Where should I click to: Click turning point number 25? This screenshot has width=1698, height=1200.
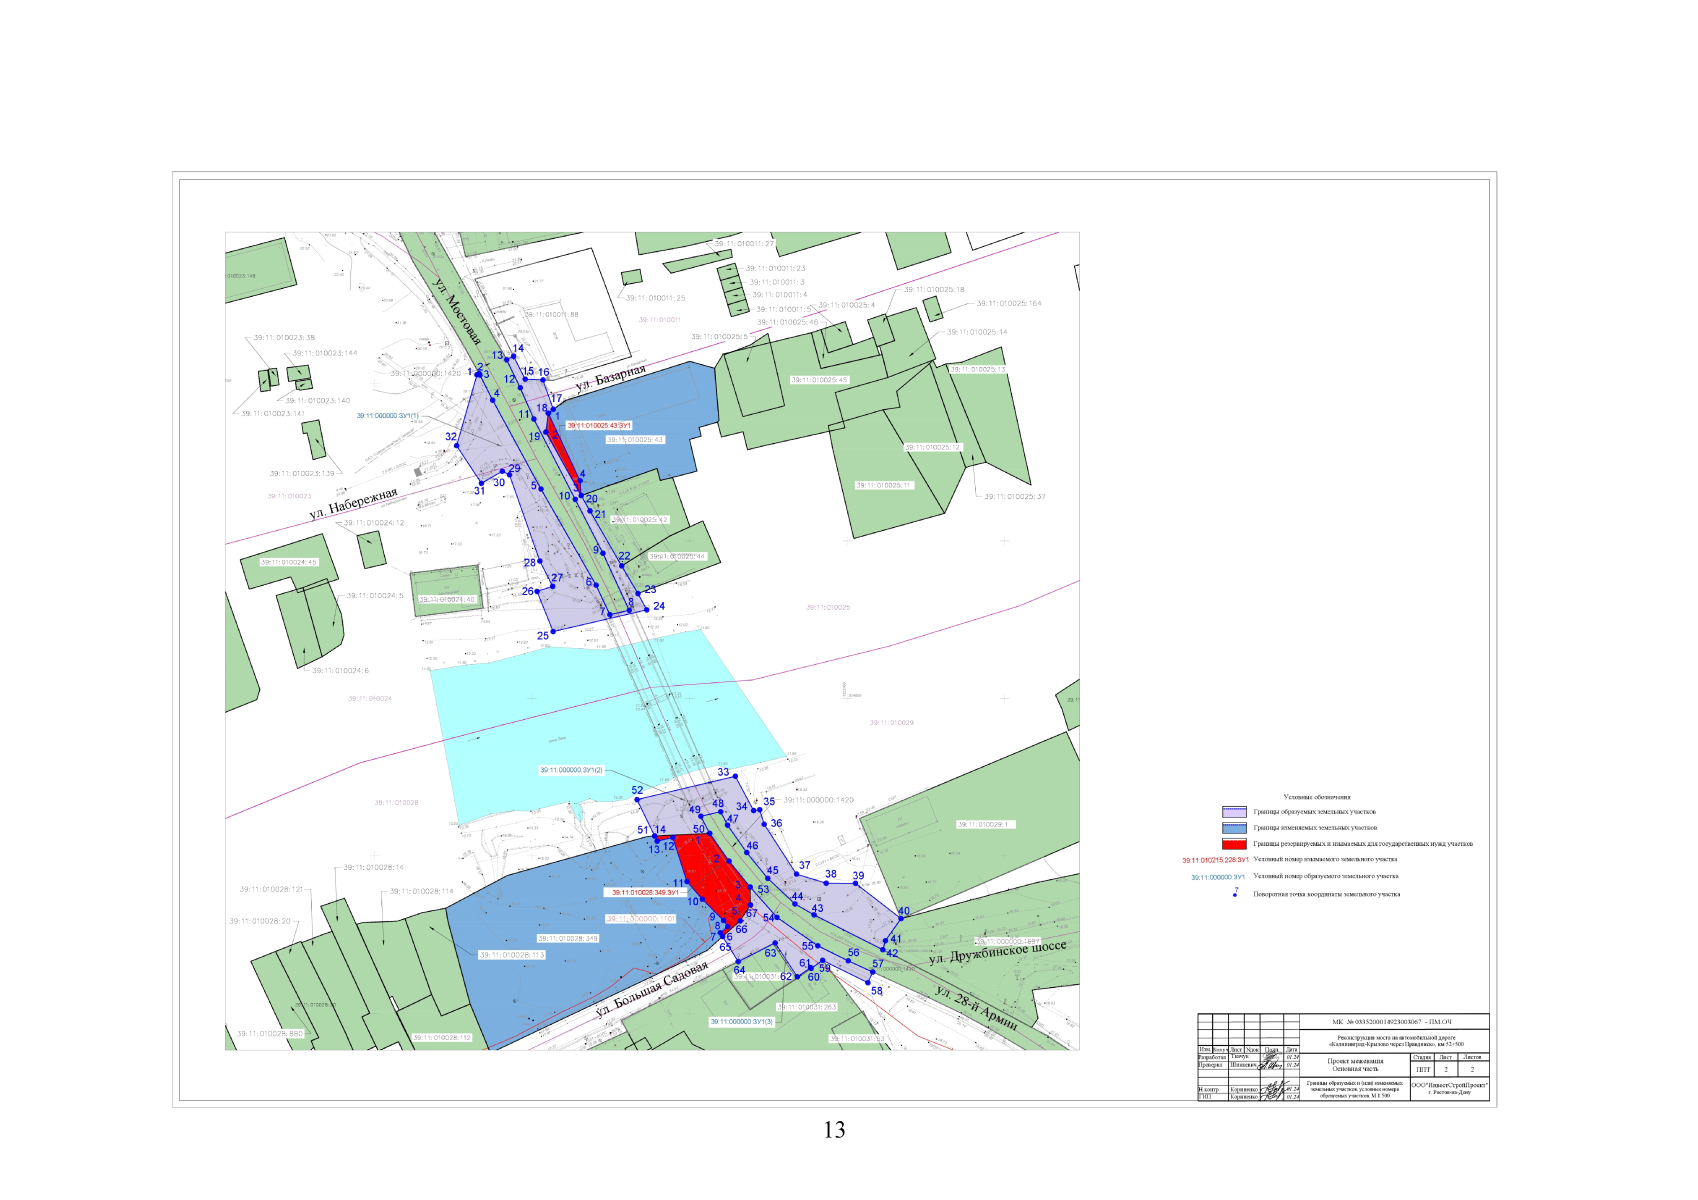point(543,635)
